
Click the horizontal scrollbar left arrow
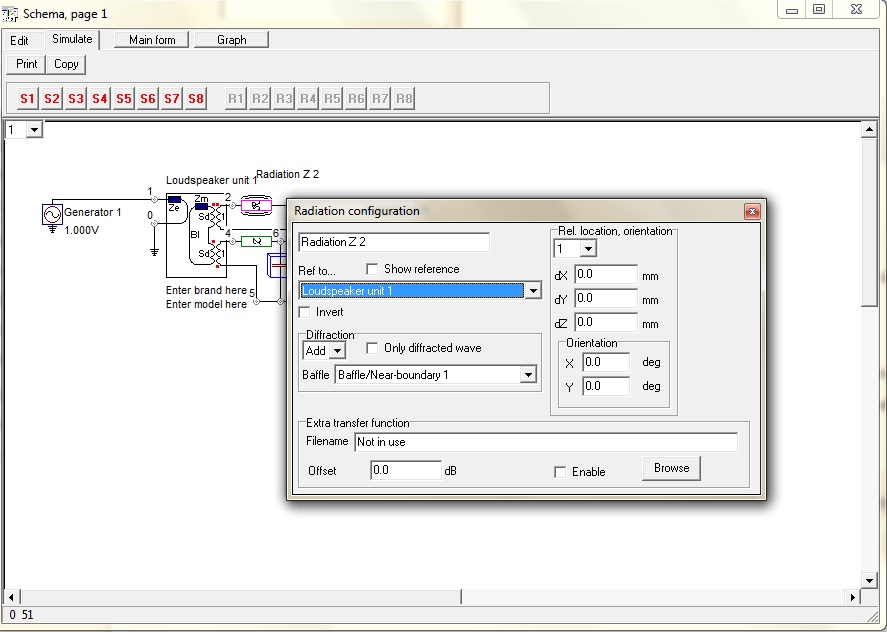pyautogui.click(x=11, y=596)
